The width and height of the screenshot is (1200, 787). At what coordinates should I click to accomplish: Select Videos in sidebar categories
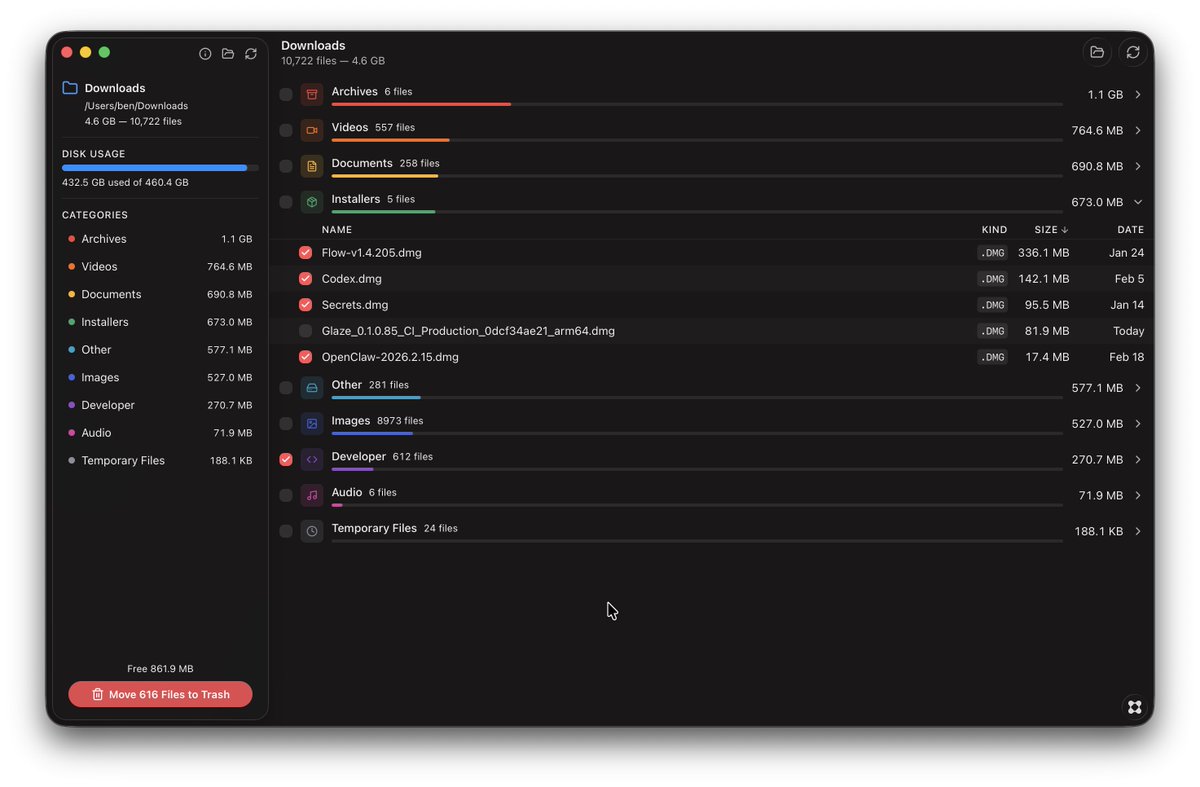tap(160, 267)
